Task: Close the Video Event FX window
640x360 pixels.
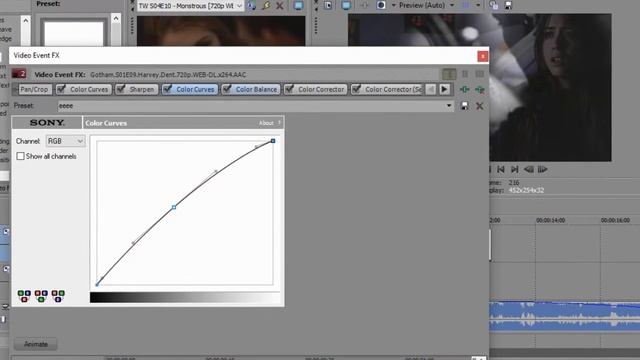Action: click(x=482, y=56)
